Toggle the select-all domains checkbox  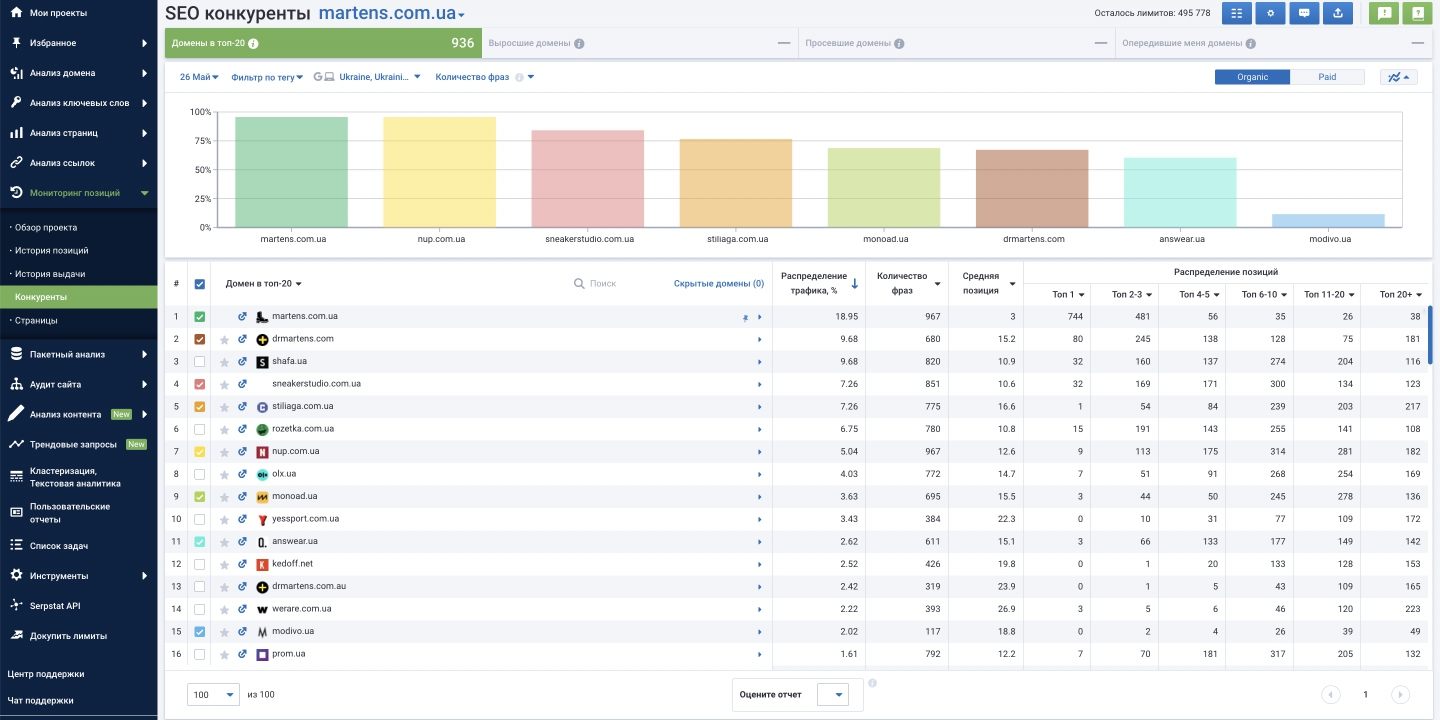[200, 284]
